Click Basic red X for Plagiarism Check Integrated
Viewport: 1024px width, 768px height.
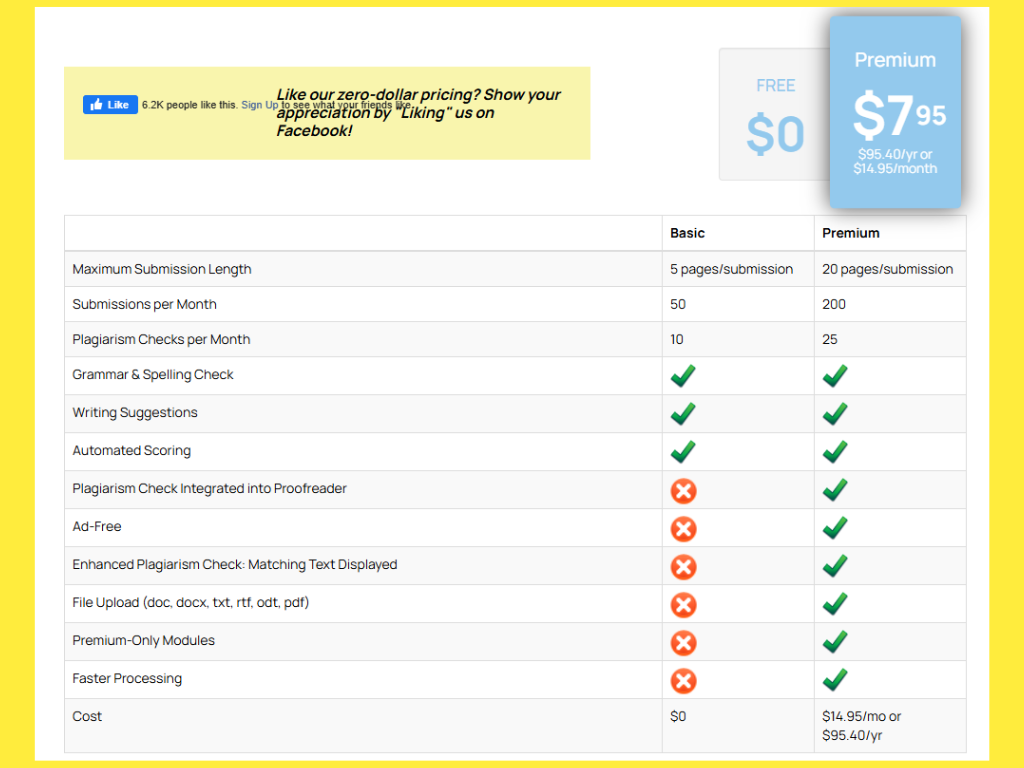click(684, 491)
